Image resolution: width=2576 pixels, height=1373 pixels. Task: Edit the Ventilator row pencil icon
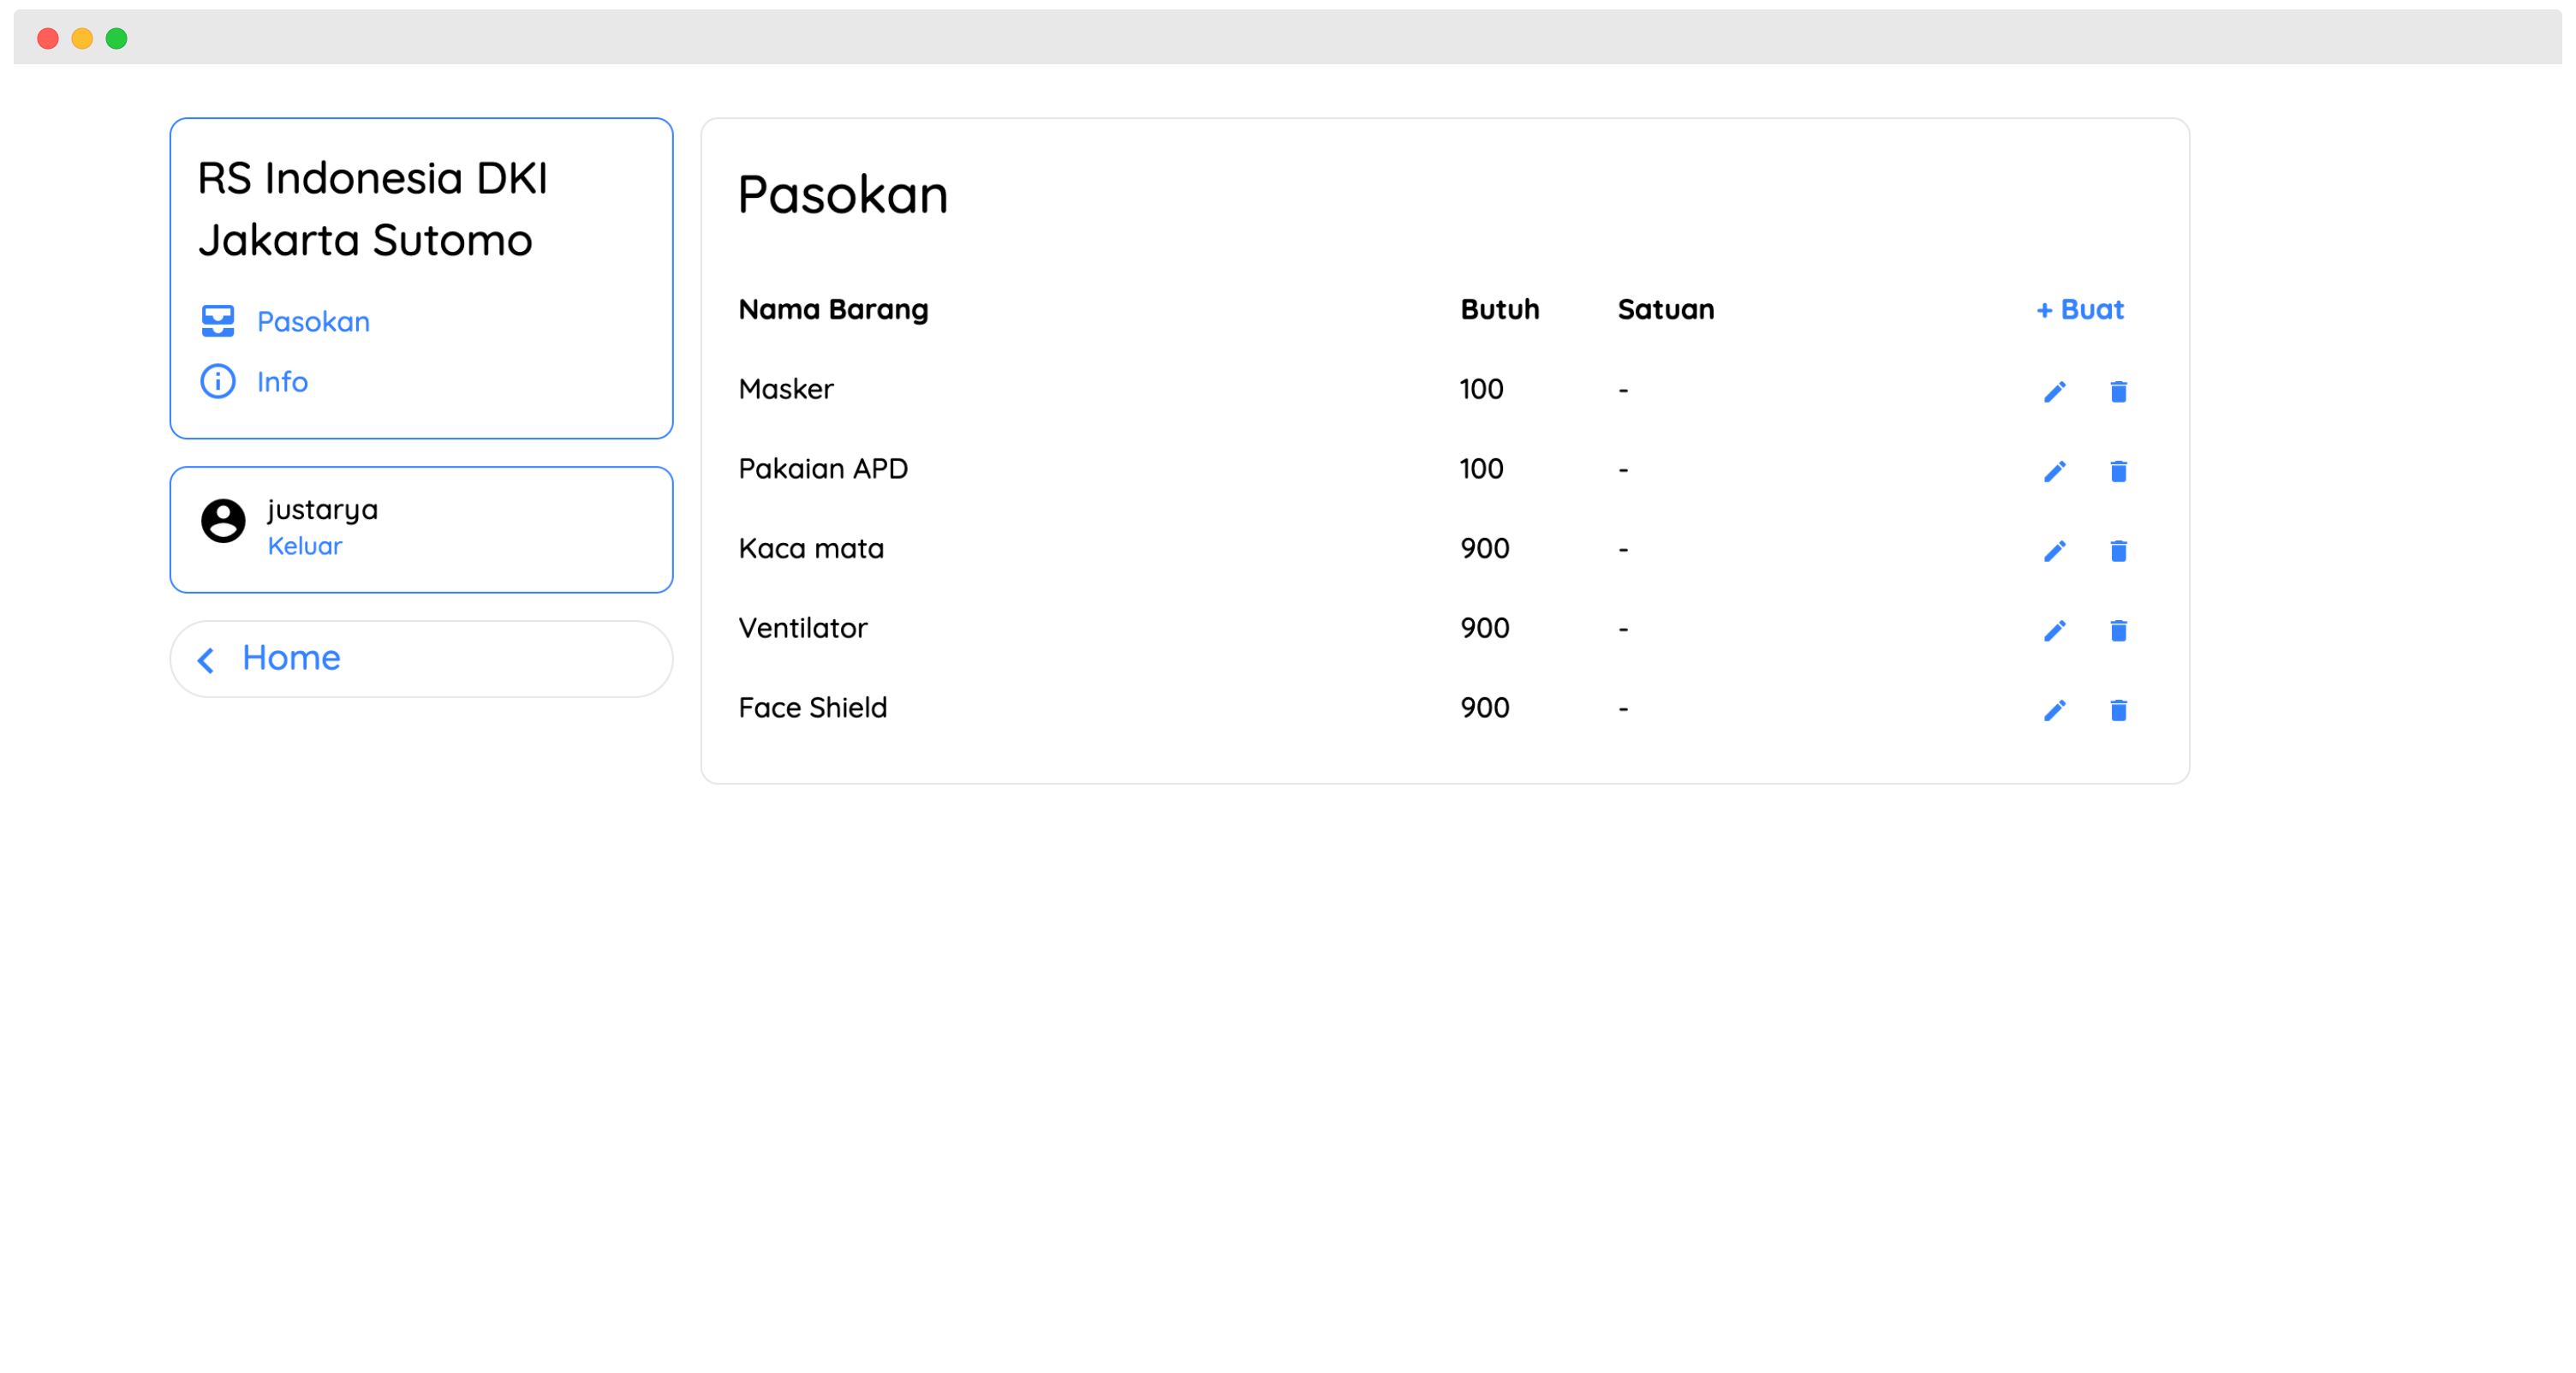tap(2054, 631)
